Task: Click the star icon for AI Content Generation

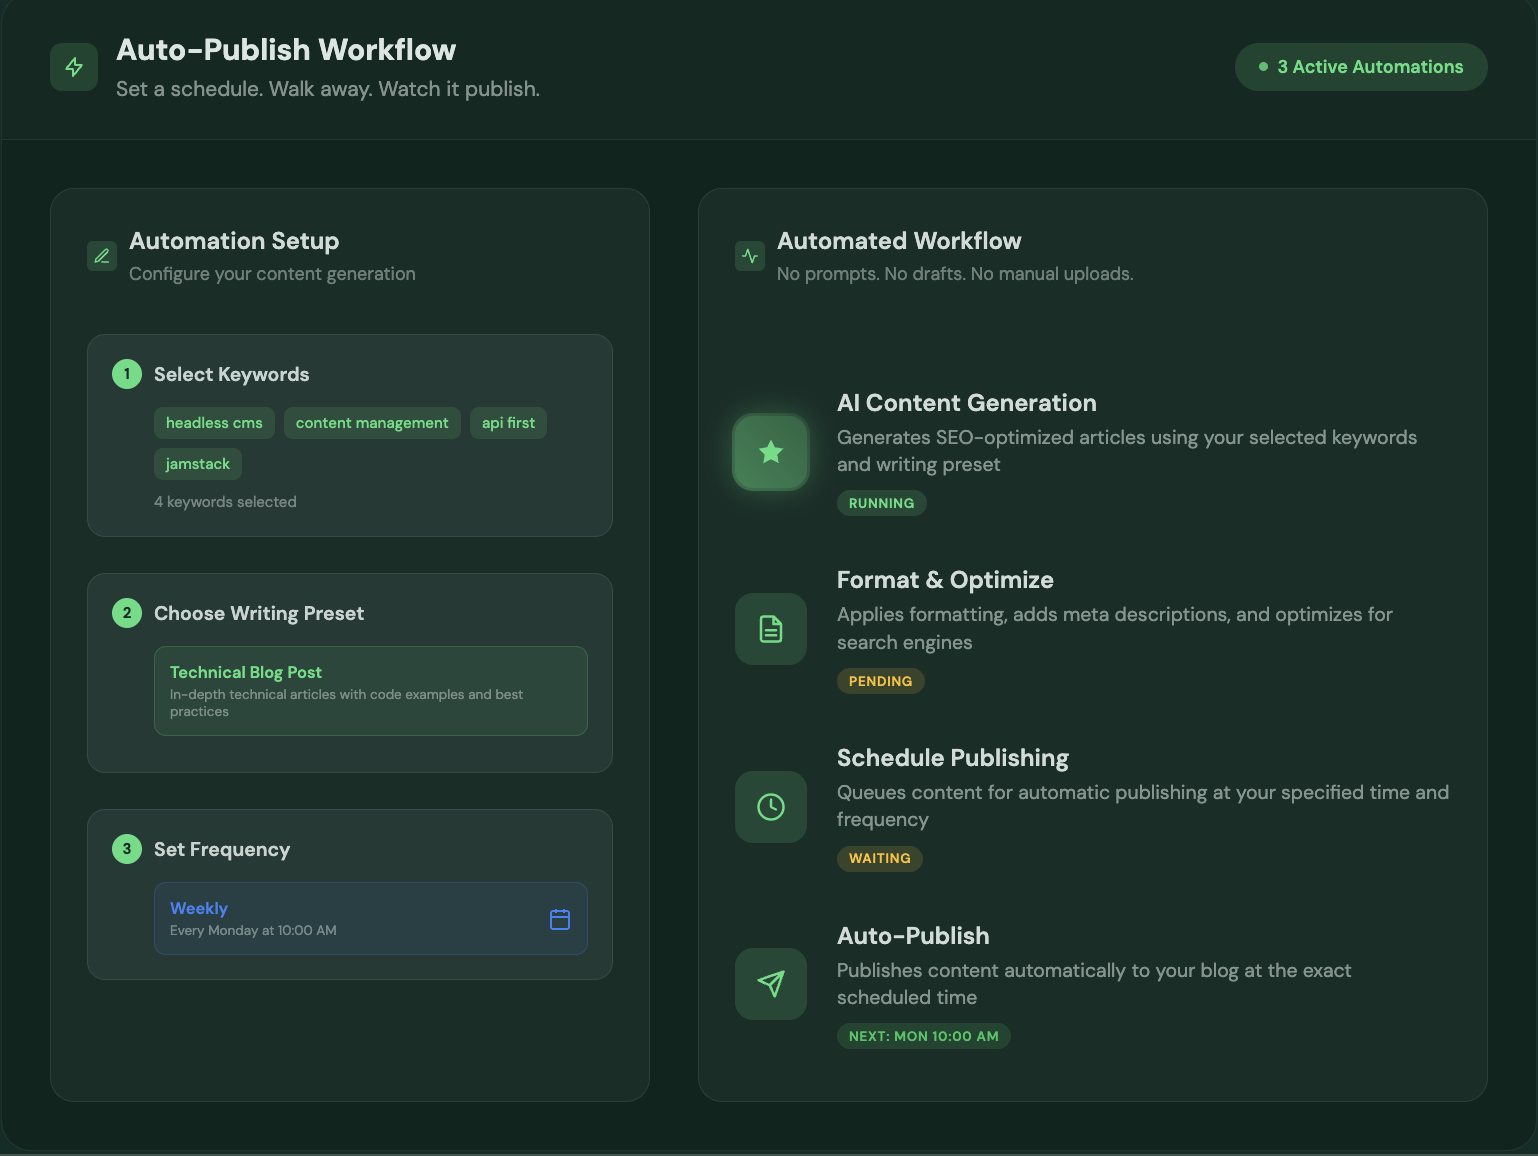Action: pyautogui.click(x=770, y=452)
